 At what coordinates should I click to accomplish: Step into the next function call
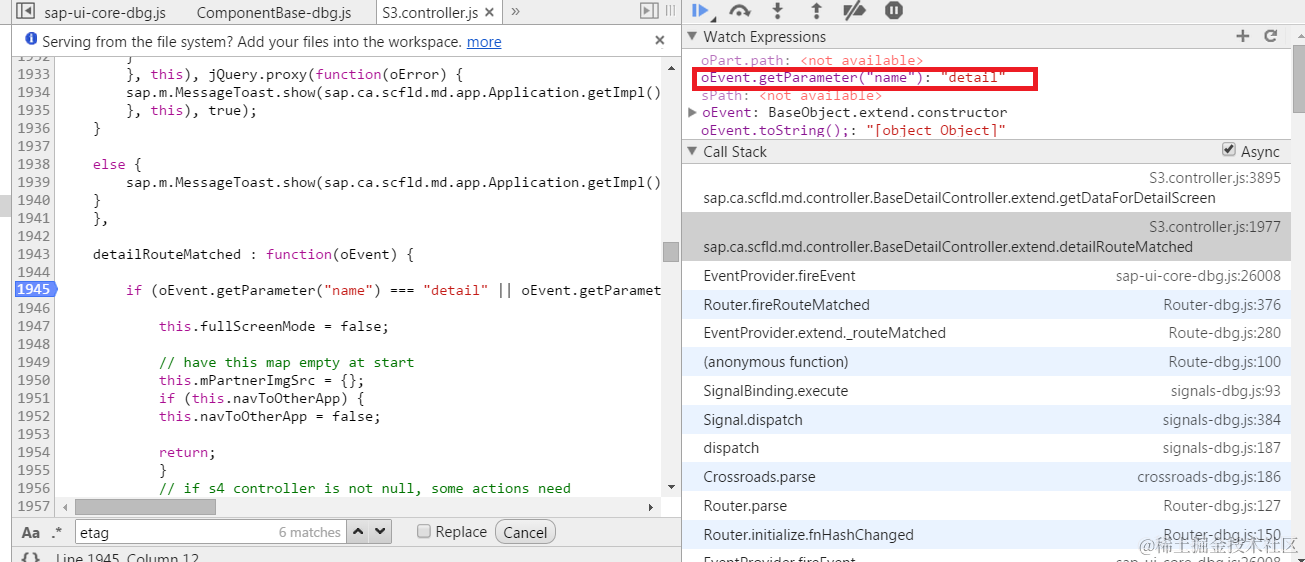point(778,11)
